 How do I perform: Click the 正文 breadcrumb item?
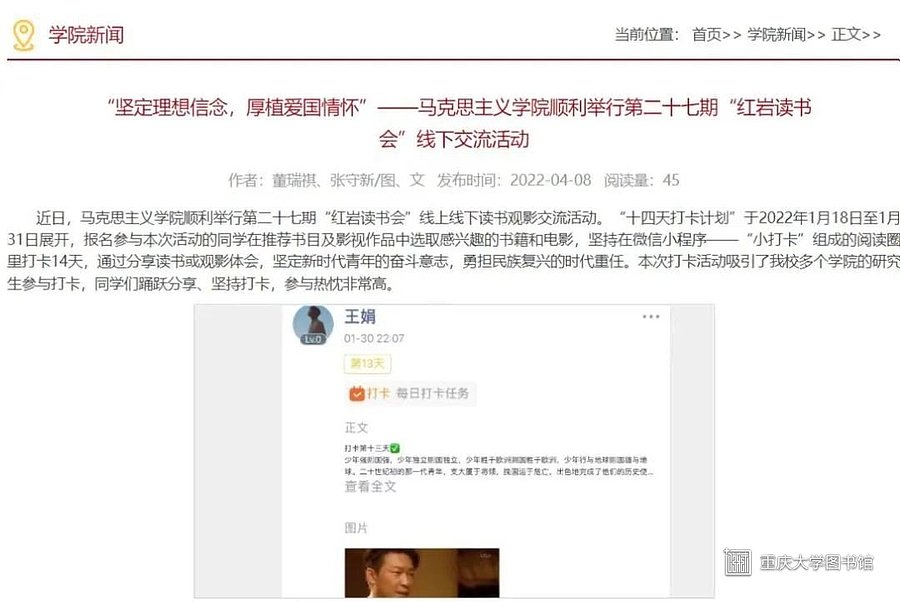pyautogui.click(x=847, y=35)
